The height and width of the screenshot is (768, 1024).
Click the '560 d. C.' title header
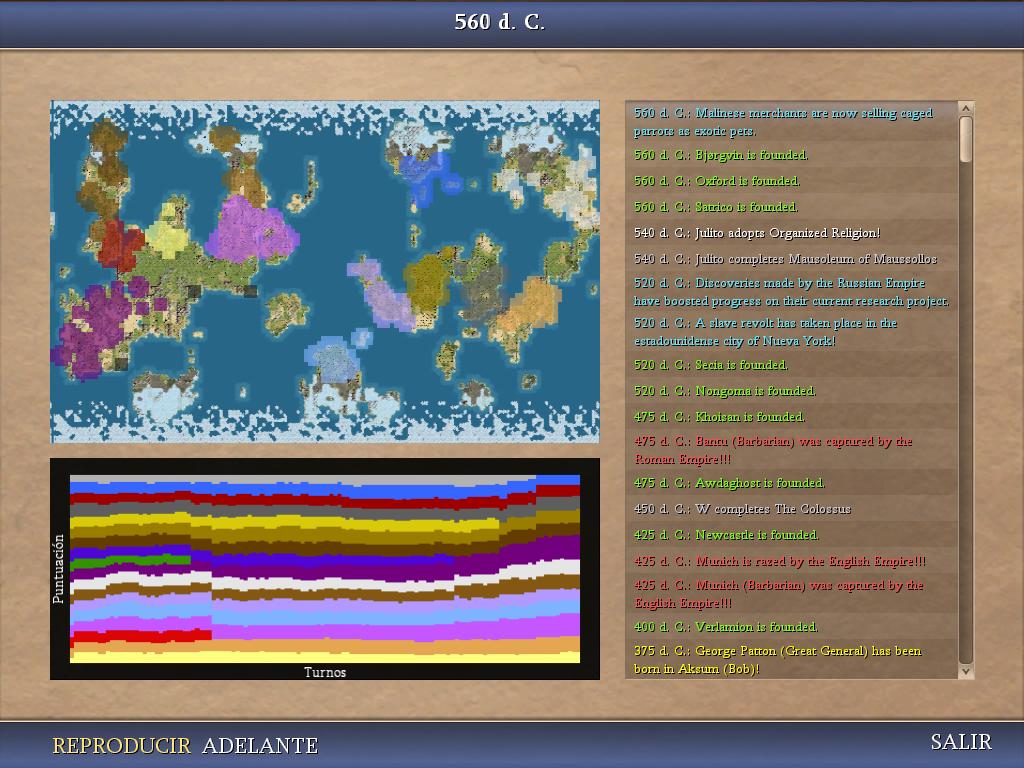pos(500,22)
